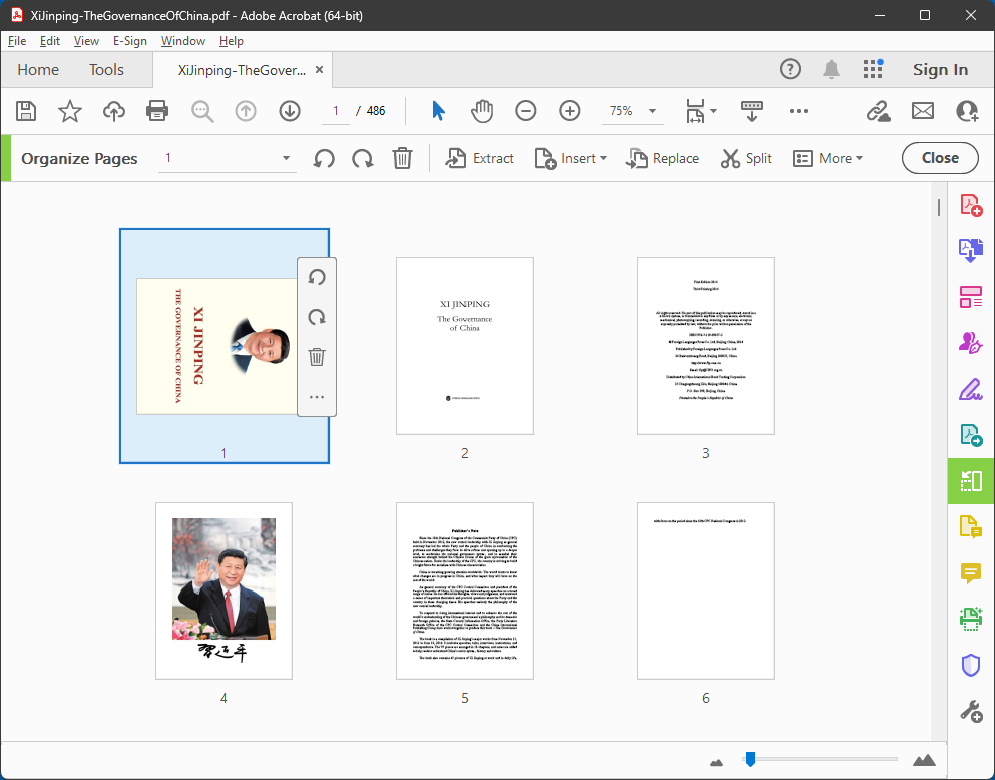The width and height of the screenshot is (995, 780).
Task: Rotate page 1 counterclockwise from thumbnail popup
Action: tap(317, 277)
